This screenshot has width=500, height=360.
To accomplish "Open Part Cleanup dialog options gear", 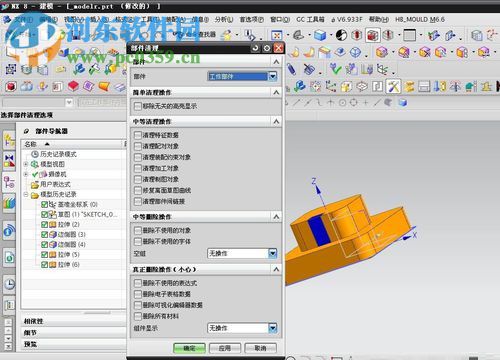I will point(267,48).
